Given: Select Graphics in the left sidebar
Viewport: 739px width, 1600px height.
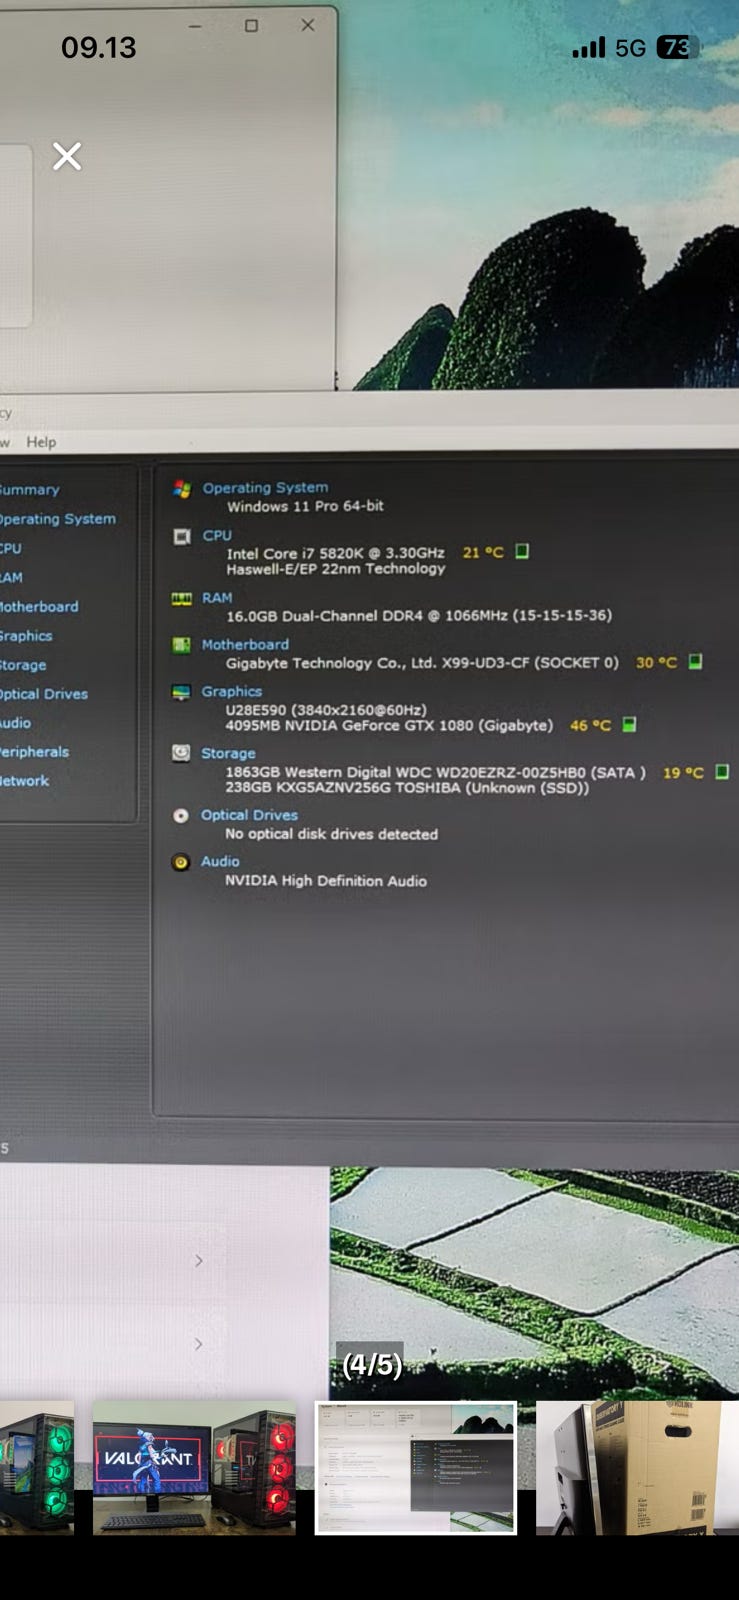Looking at the screenshot, I should click(27, 635).
